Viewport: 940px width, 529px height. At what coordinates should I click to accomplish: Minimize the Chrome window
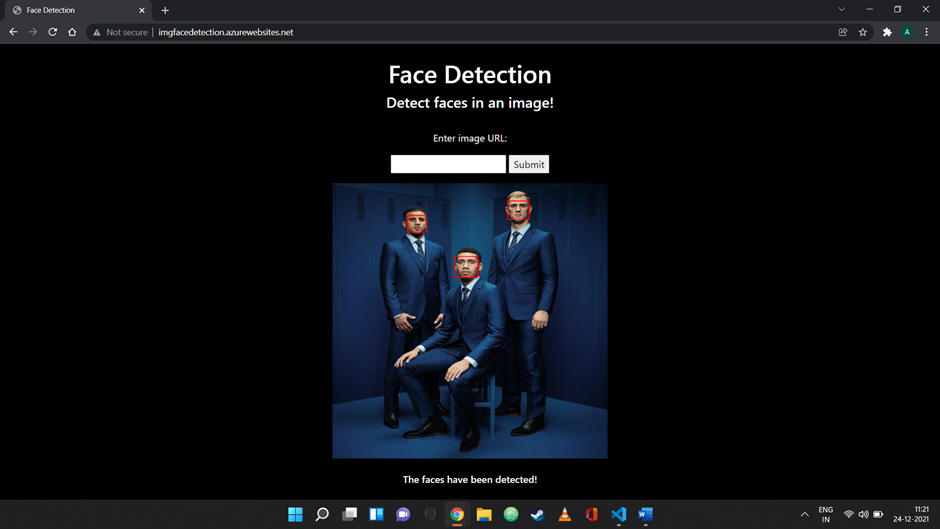click(x=869, y=10)
